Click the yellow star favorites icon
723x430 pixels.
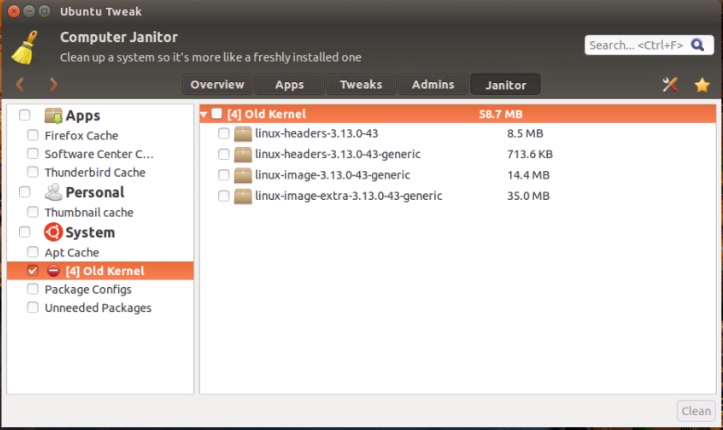coord(702,85)
